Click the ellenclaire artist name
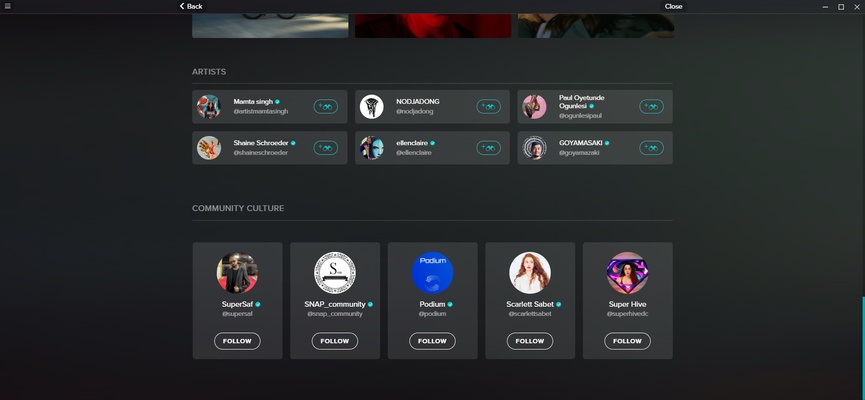 [x=412, y=143]
